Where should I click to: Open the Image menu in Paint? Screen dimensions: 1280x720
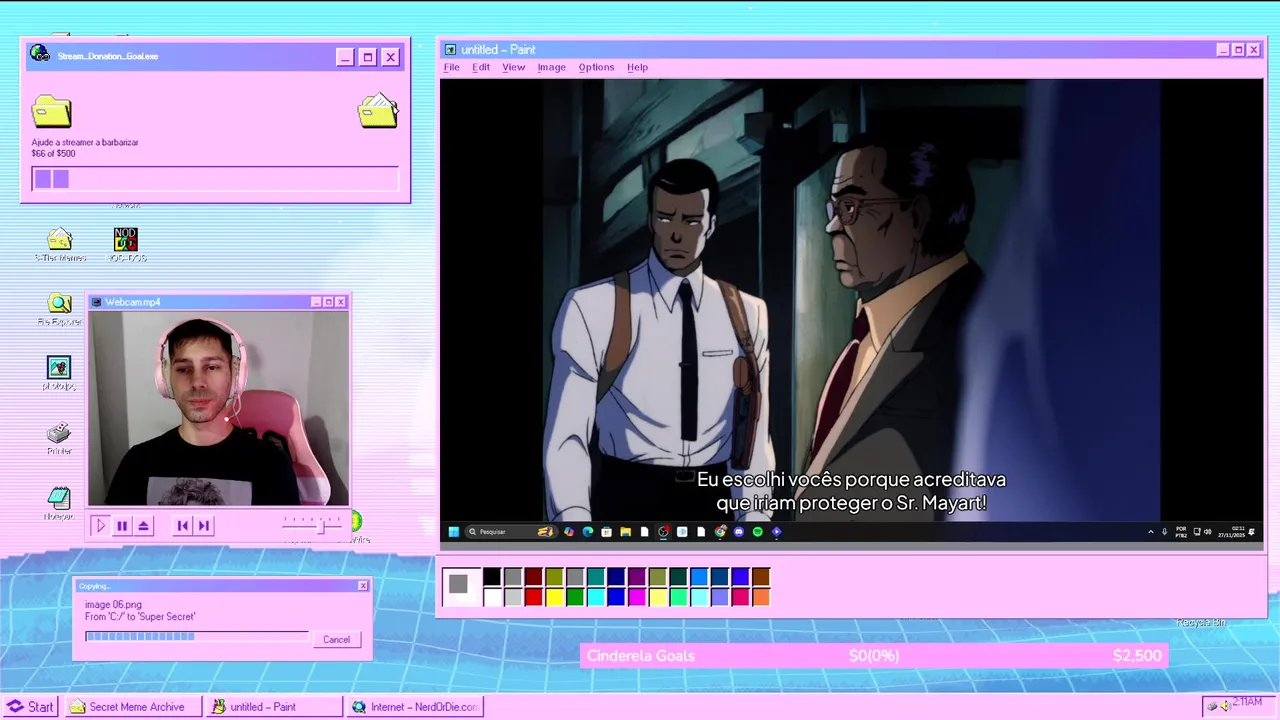(552, 67)
